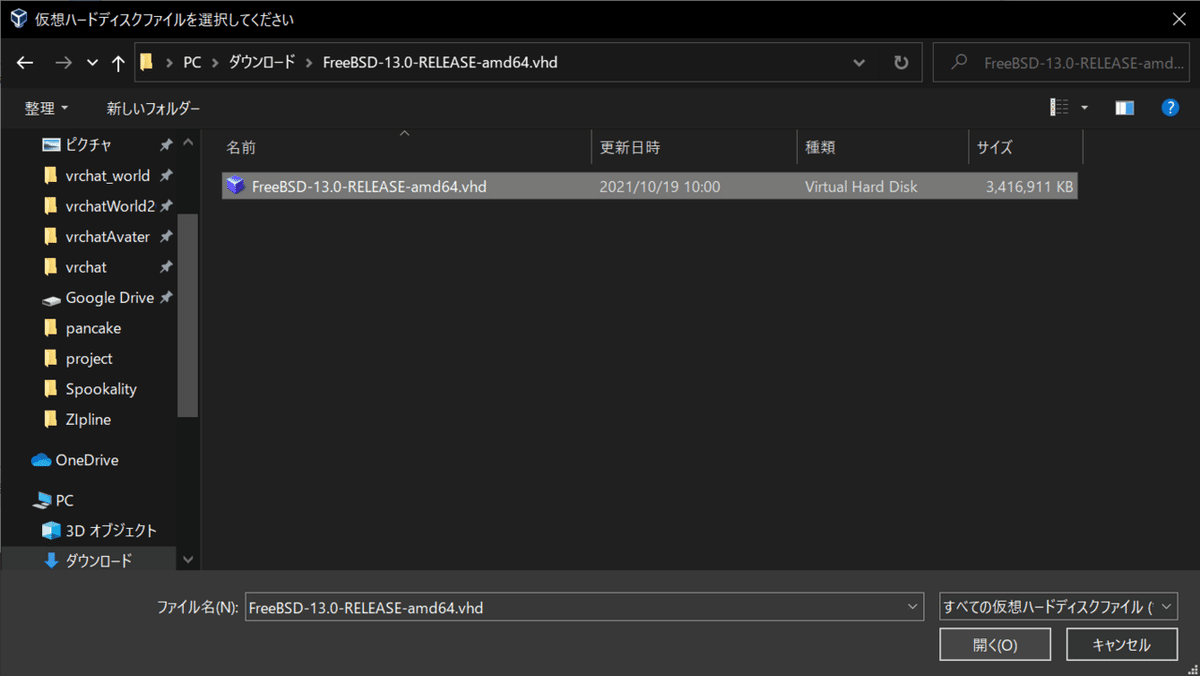Click the sidebar scrollbar thumb
Image resolution: width=1200 pixels, height=676 pixels.
pos(188,314)
